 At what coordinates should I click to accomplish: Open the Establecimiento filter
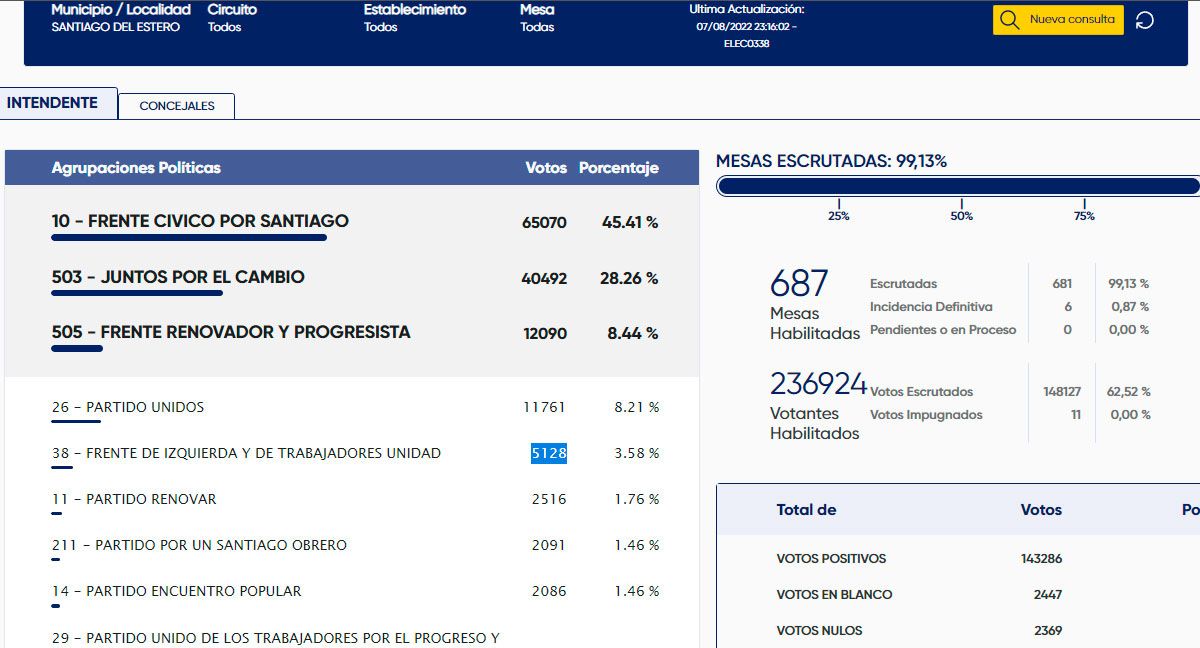414,18
